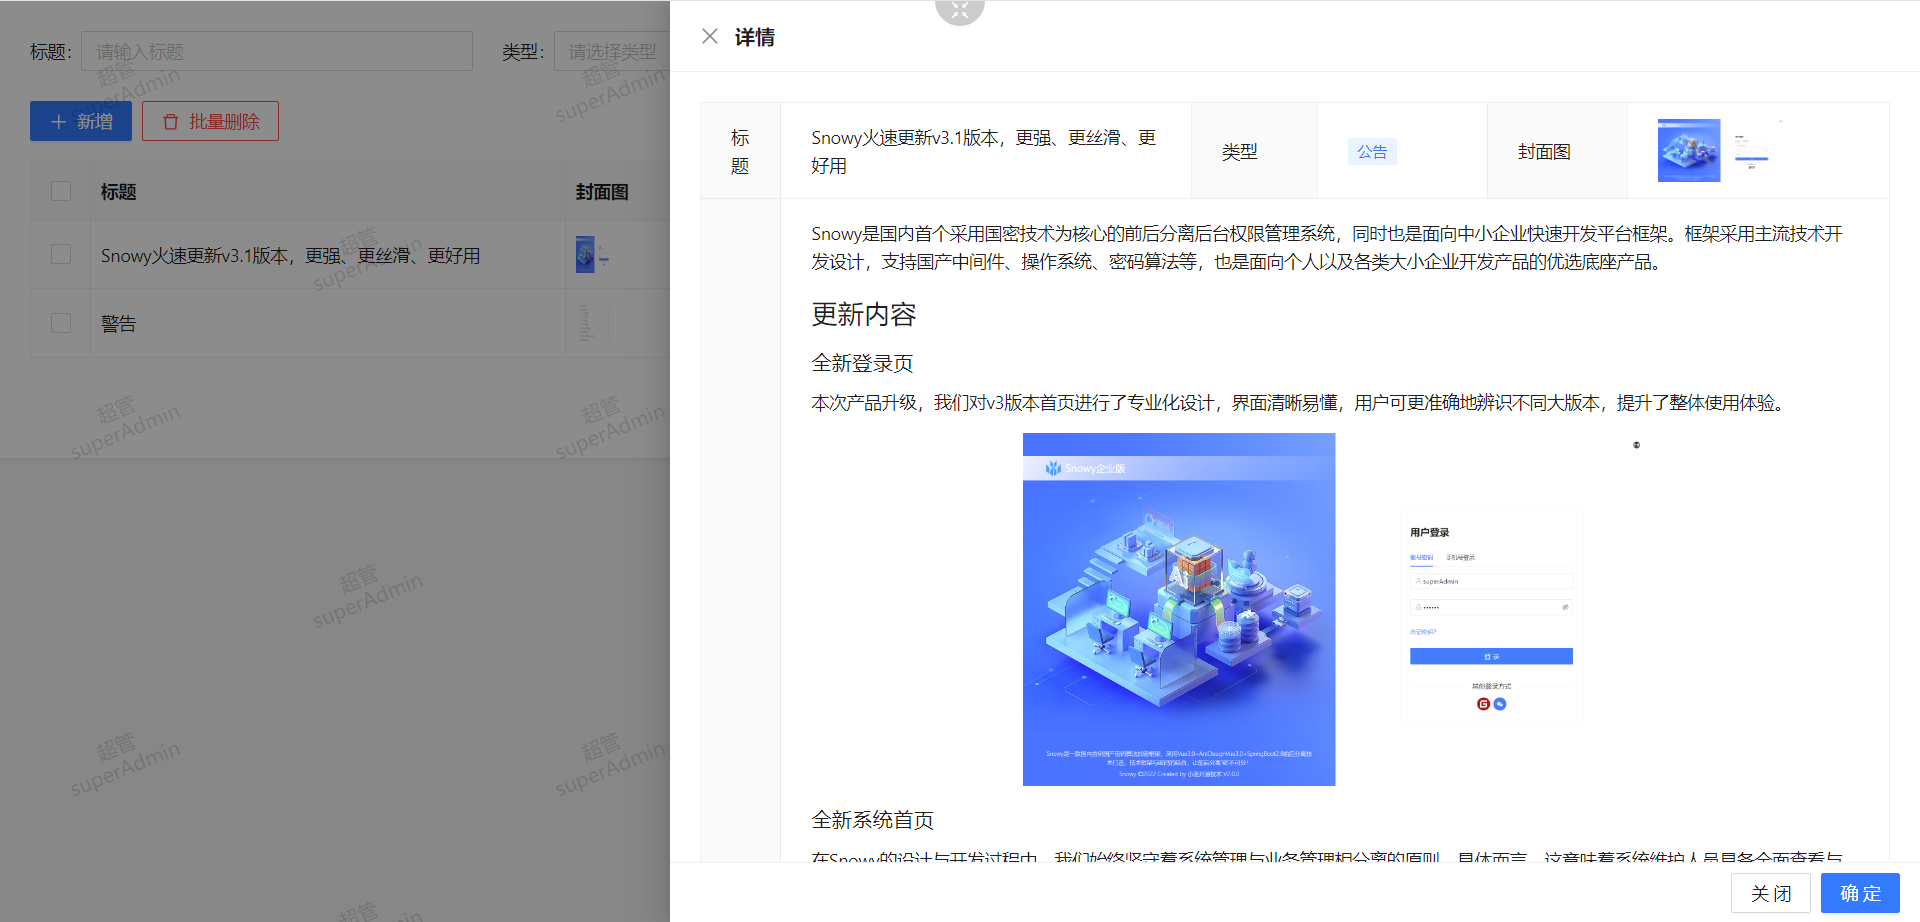The height and width of the screenshot is (922, 1920).
Task: Click the 封面图 column header in the table
Action: [x=602, y=191]
